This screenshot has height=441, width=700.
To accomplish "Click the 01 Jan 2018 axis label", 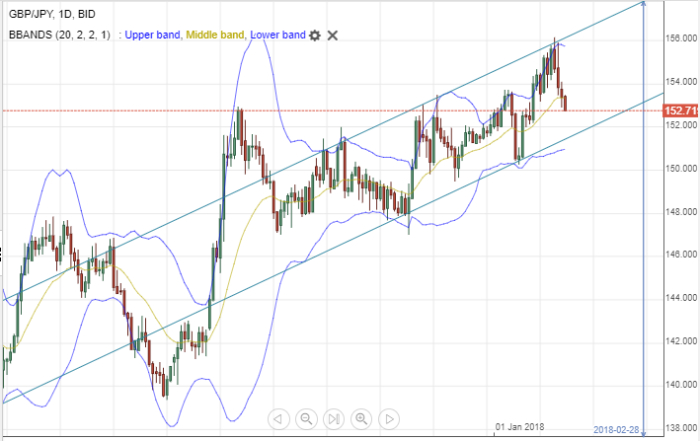I will [520, 427].
